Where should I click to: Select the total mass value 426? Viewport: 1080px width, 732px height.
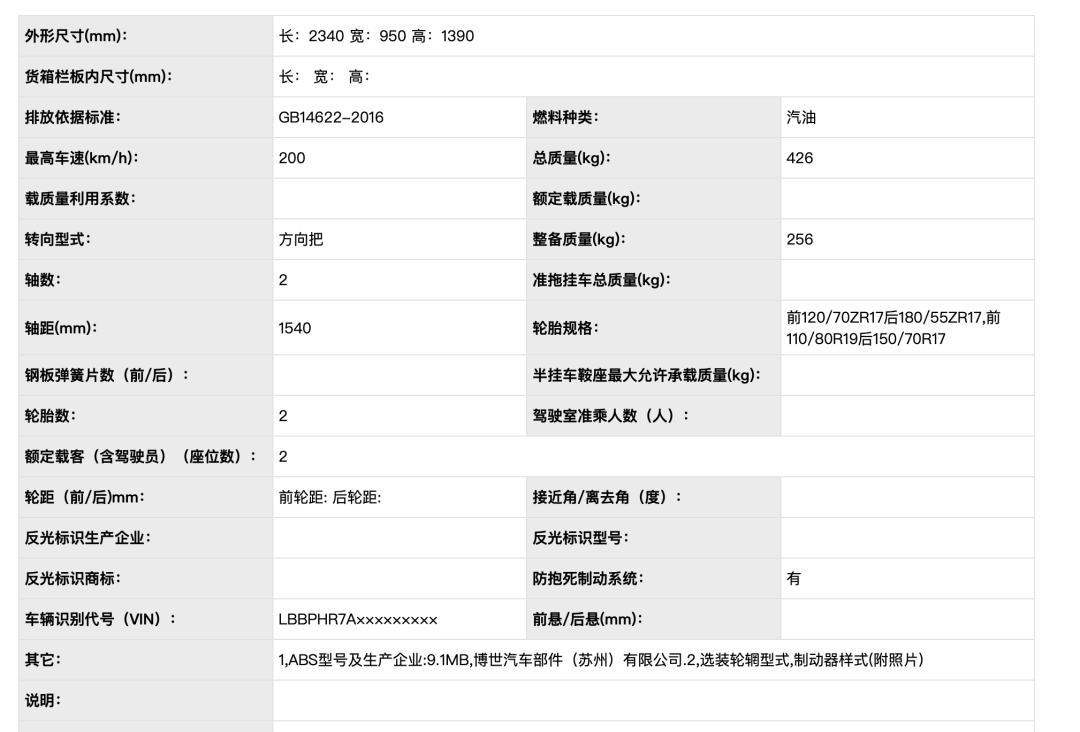tap(794, 158)
